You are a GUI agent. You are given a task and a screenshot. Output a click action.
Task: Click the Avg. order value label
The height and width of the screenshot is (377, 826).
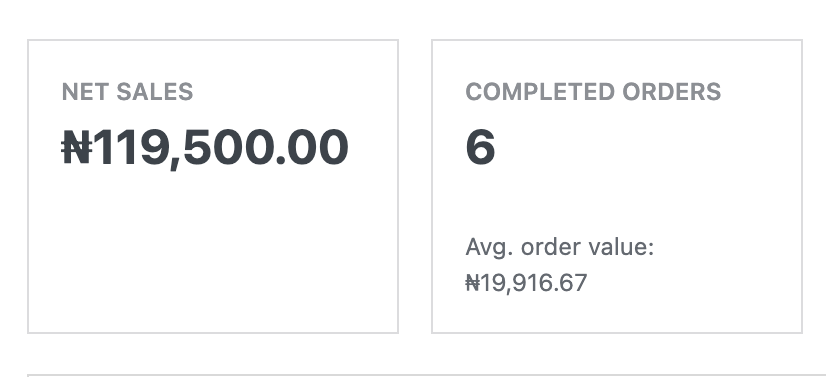tap(559, 247)
